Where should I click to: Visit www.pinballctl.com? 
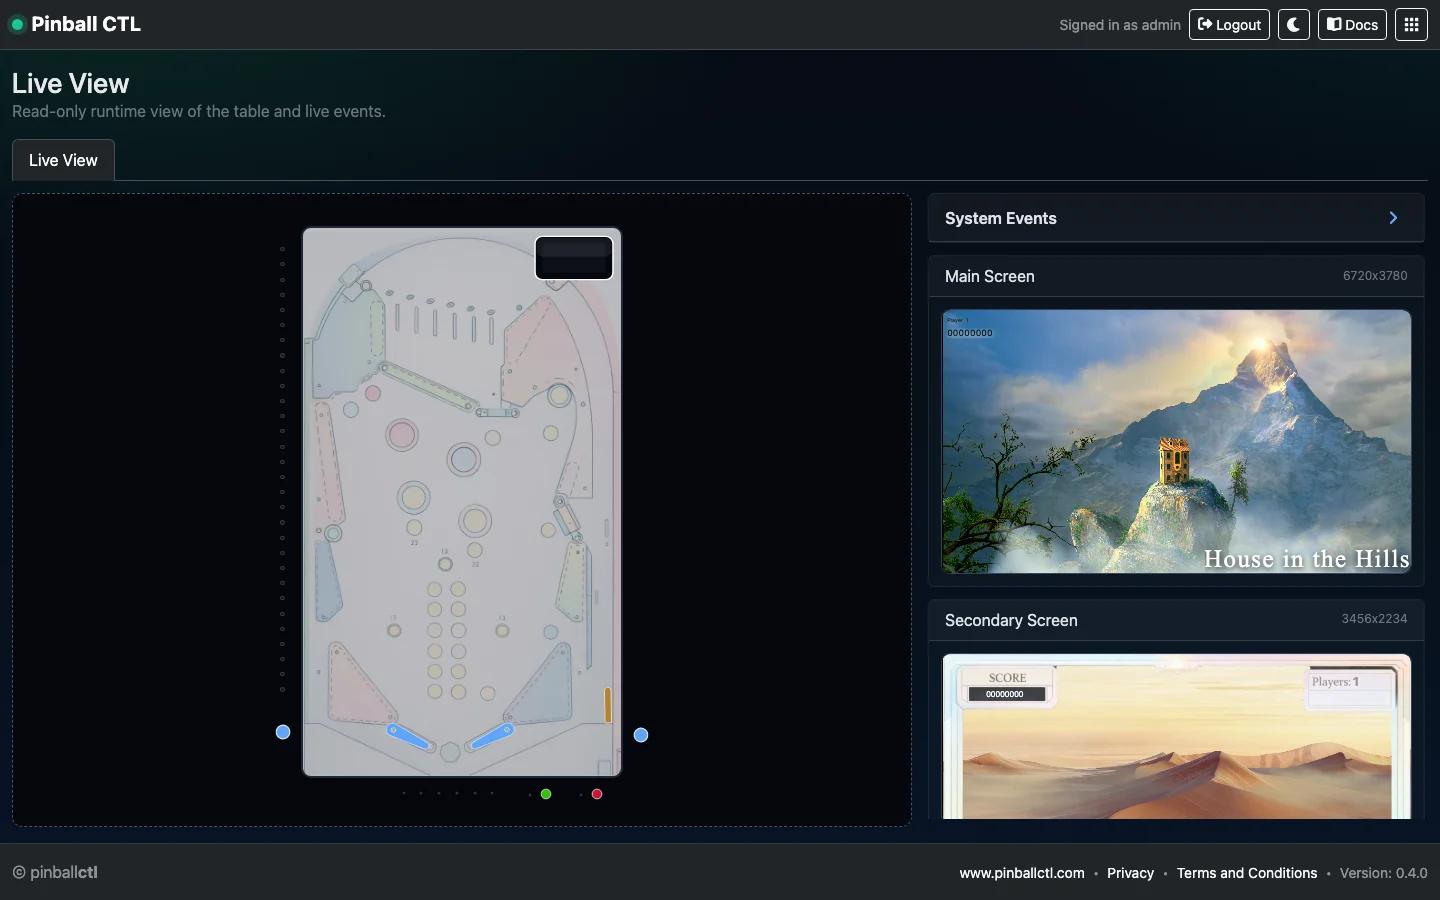1021,873
